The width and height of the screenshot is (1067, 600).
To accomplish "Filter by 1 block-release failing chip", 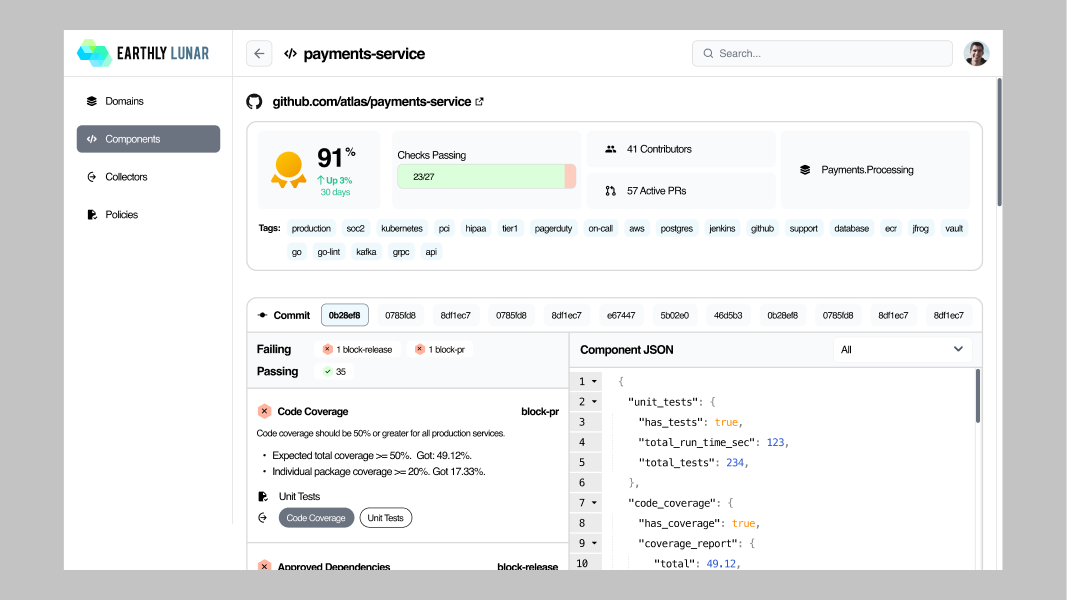I will coord(358,349).
